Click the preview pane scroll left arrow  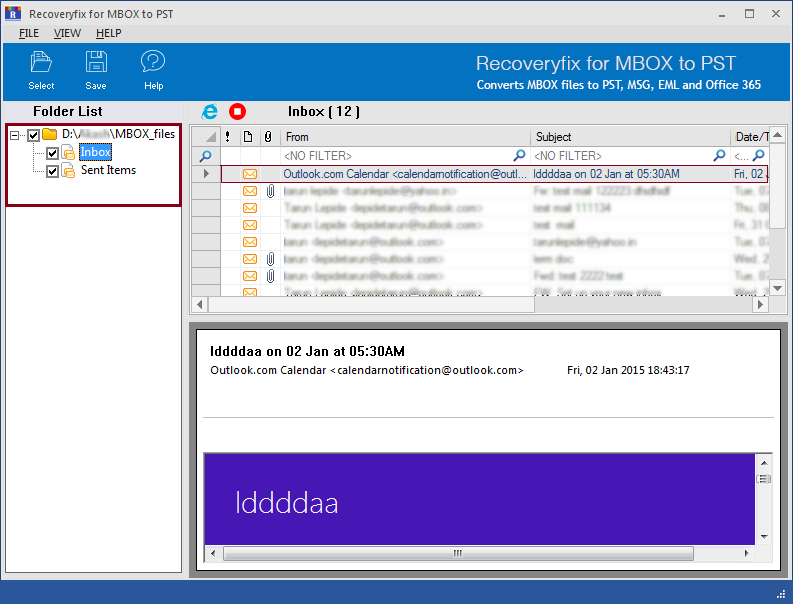213,553
